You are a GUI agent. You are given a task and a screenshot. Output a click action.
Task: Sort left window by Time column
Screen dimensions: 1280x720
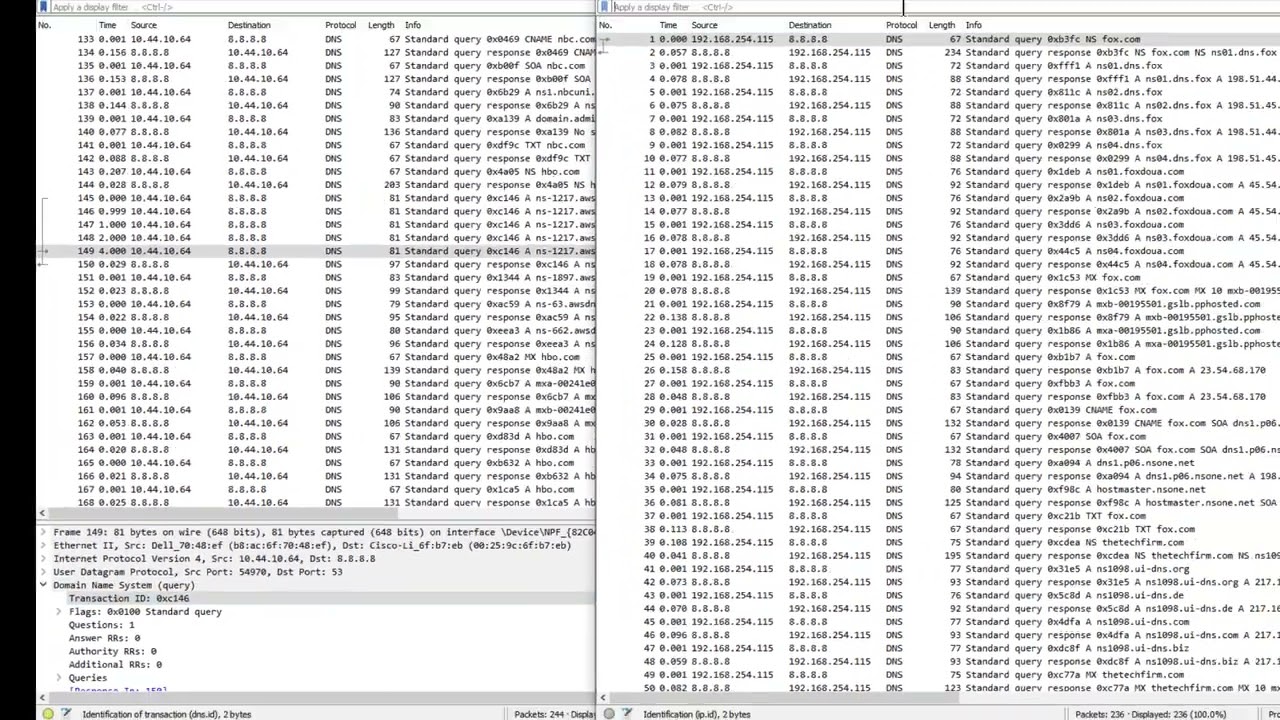107,25
